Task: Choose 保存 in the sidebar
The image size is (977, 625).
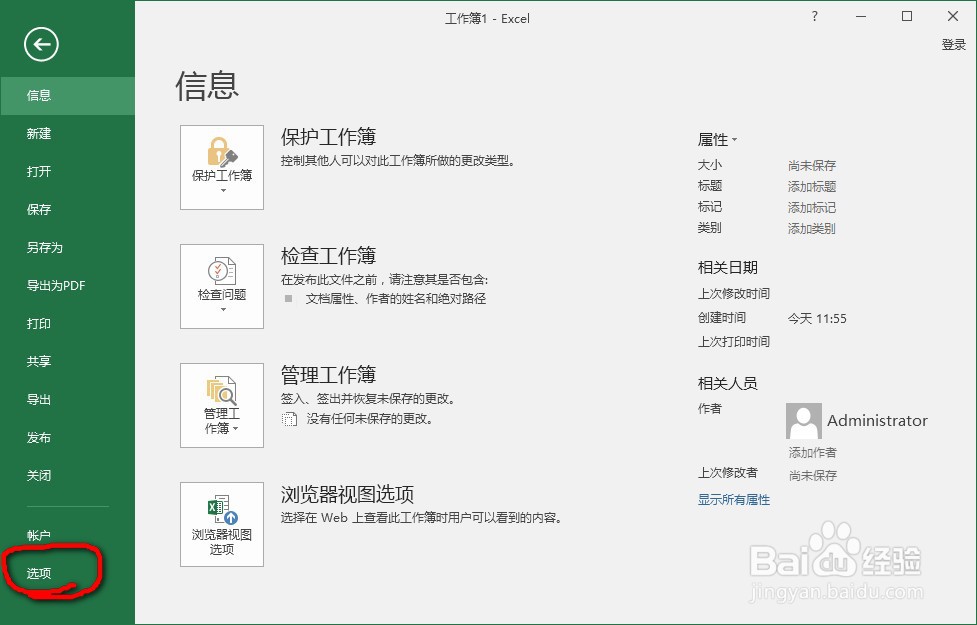Action: coord(67,209)
